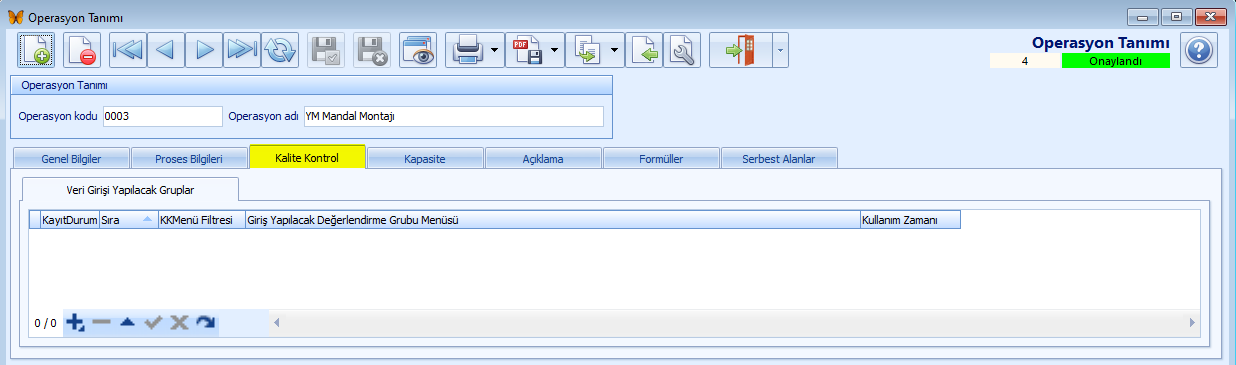
Task: Go to the next record
Action: pyautogui.click(x=204, y=50)
